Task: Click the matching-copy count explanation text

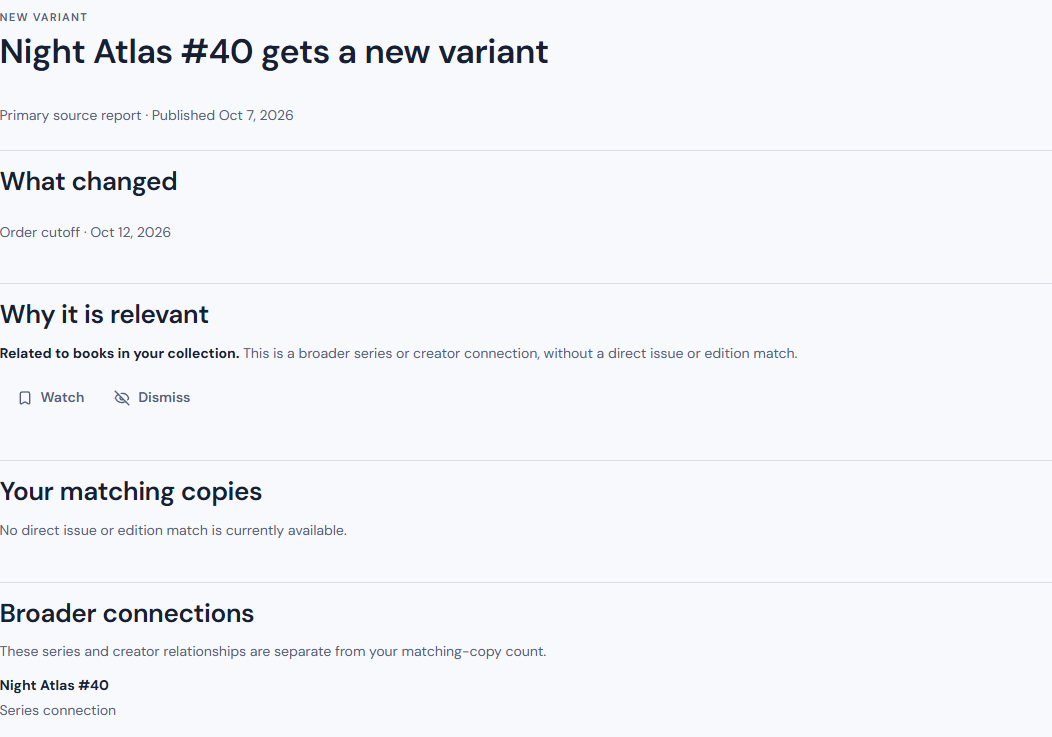Action: click(273, 652)
